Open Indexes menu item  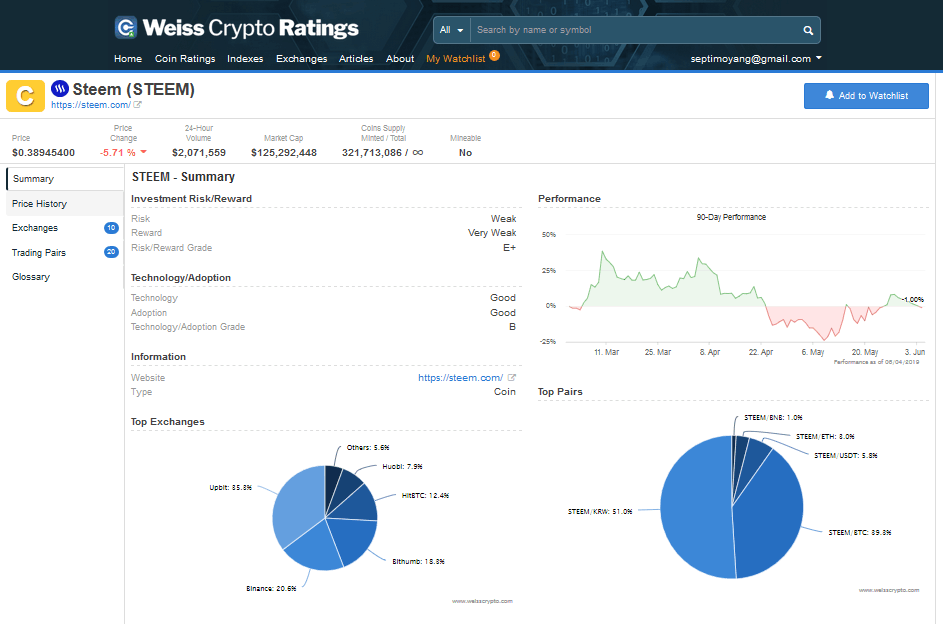[x=245, y=58]
